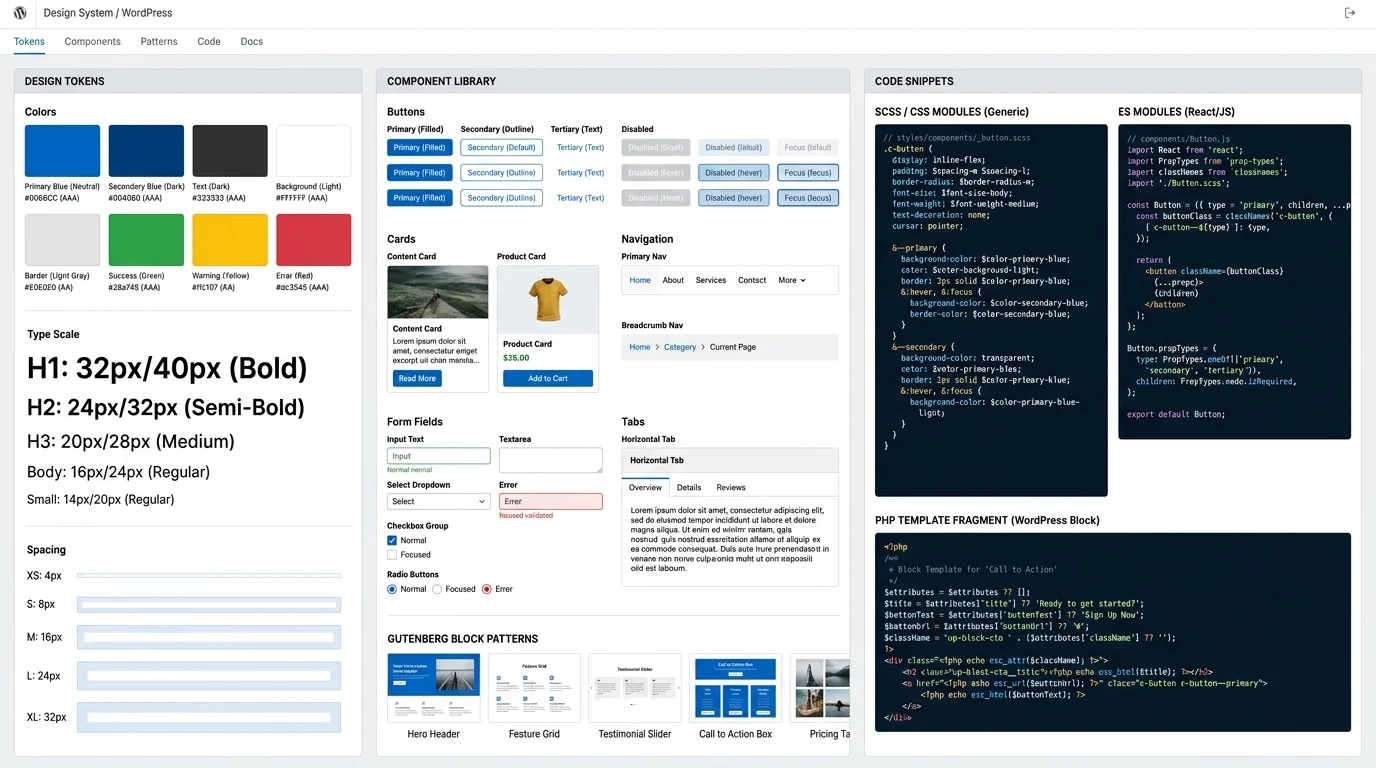
Task: Select the Secondary Blue (Dark) swatch
Action: point(146,151)
